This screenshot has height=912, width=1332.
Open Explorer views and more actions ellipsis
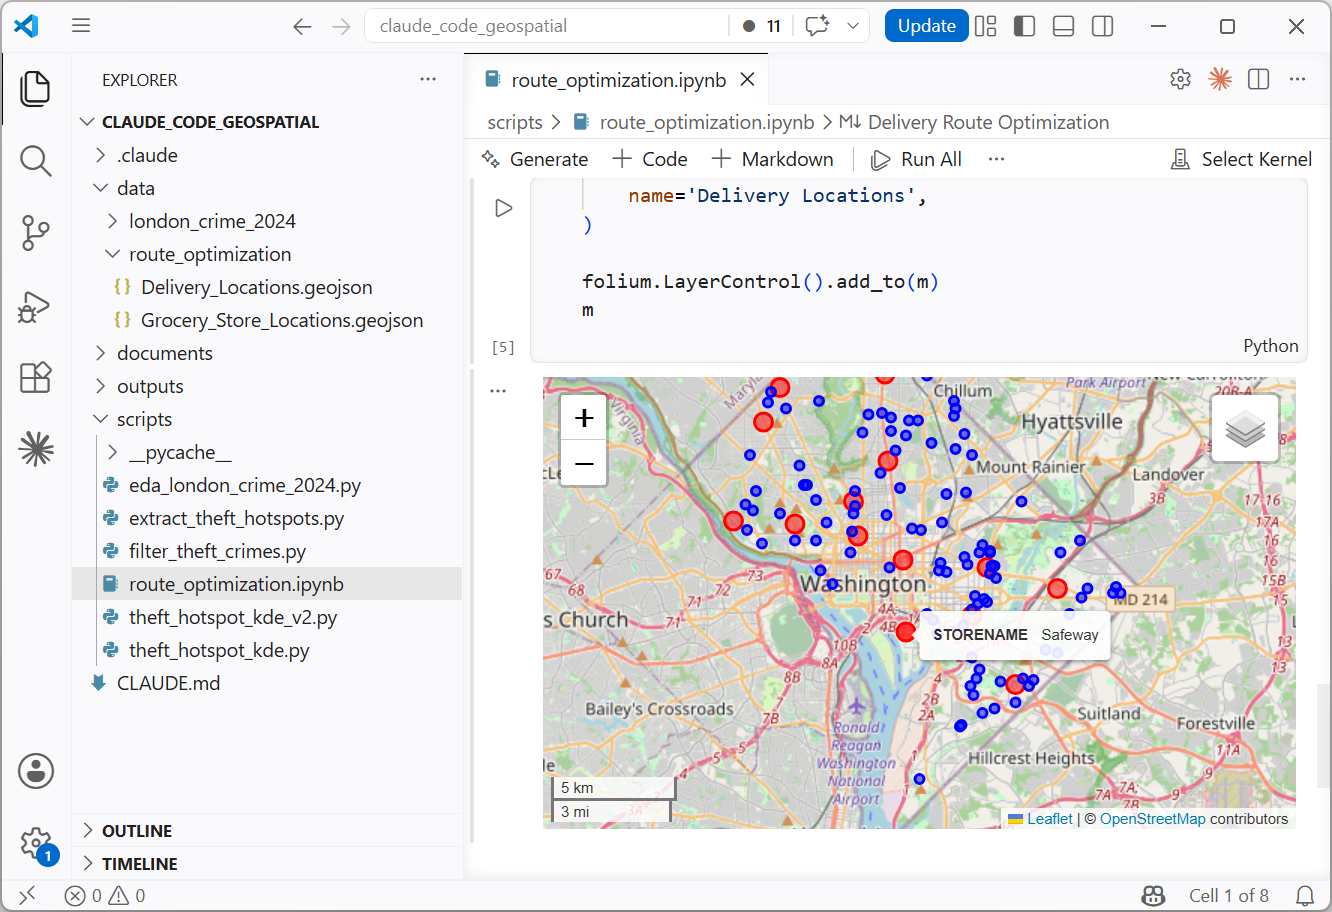(428, 79)
